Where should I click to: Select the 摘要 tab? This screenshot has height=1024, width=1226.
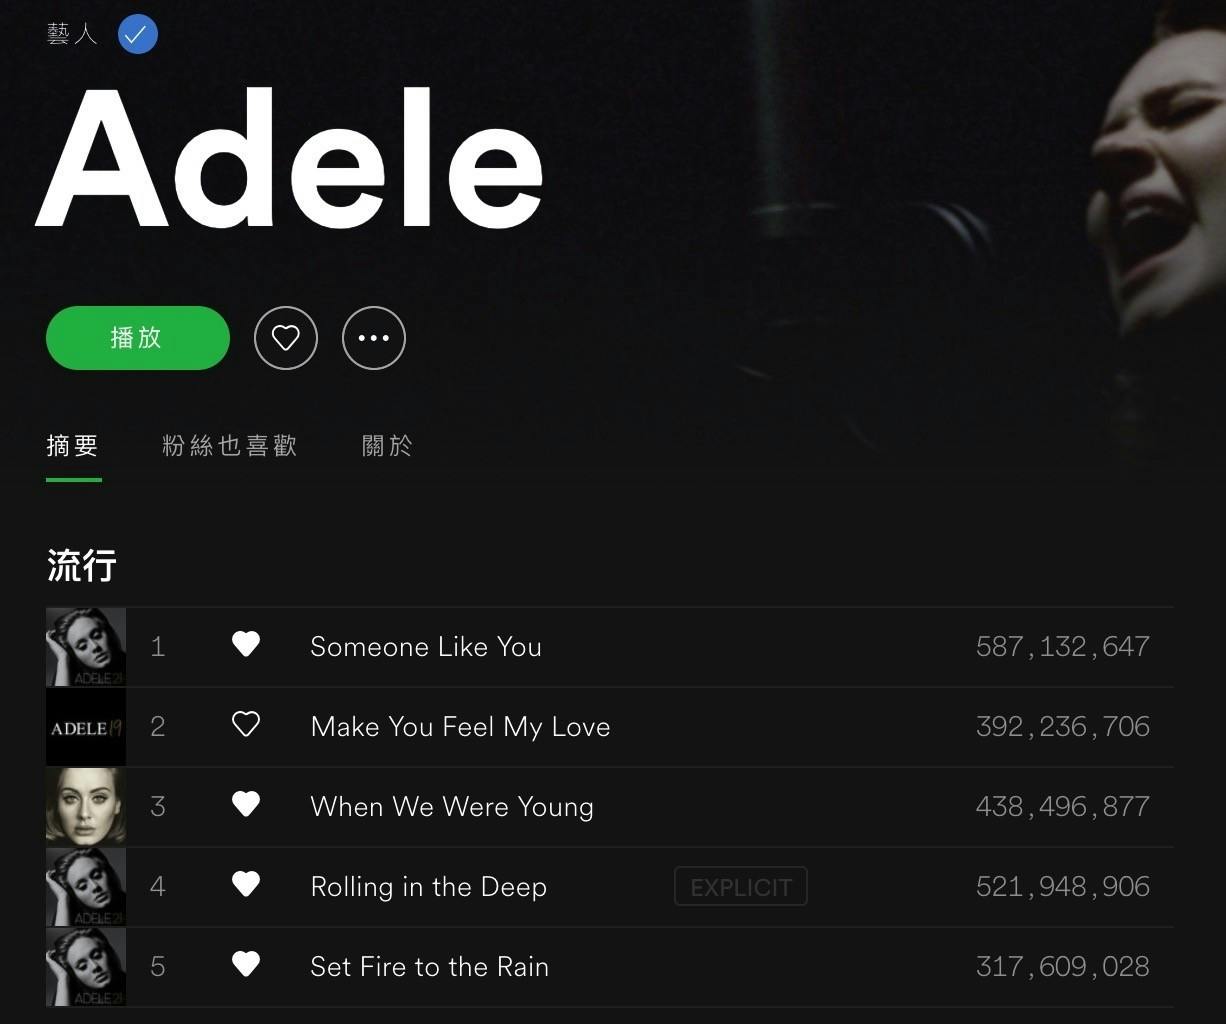coord(73,446)
